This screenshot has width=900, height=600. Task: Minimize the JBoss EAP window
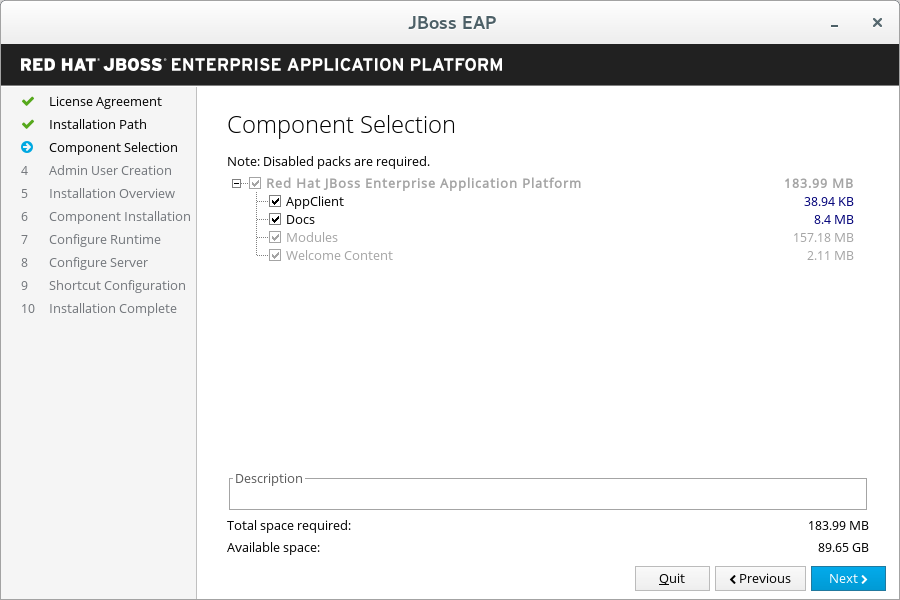[x=834, y=22]
